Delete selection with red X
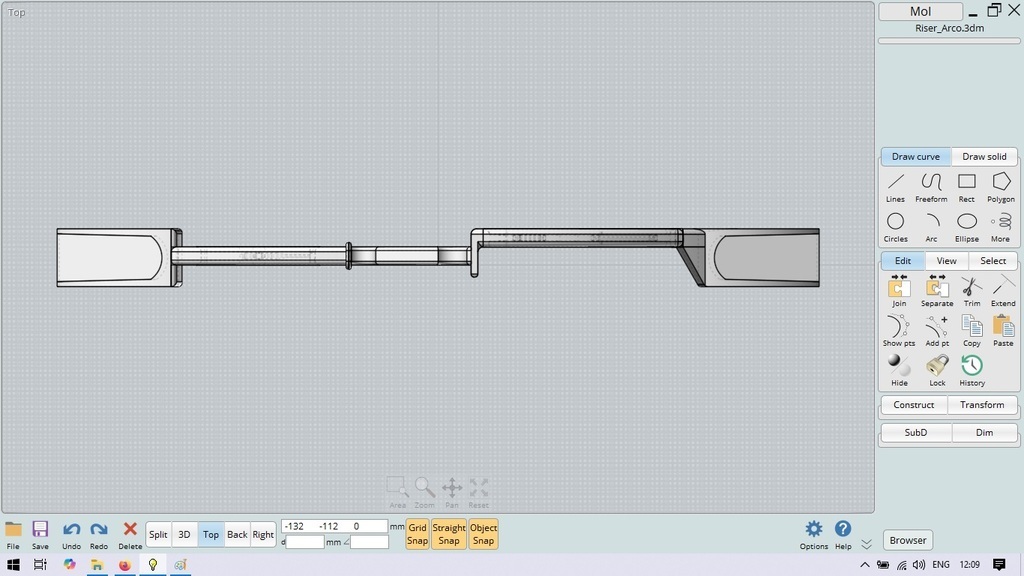This screenshot has width=1024, height=576. tap(130, 535)
